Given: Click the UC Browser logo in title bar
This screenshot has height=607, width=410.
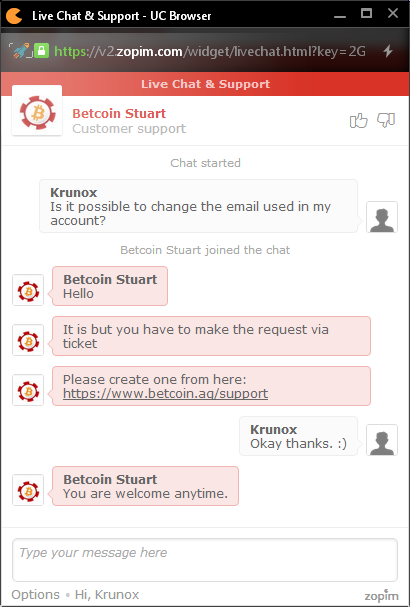Looking at the screenshot, I should [x=14, y=15].
